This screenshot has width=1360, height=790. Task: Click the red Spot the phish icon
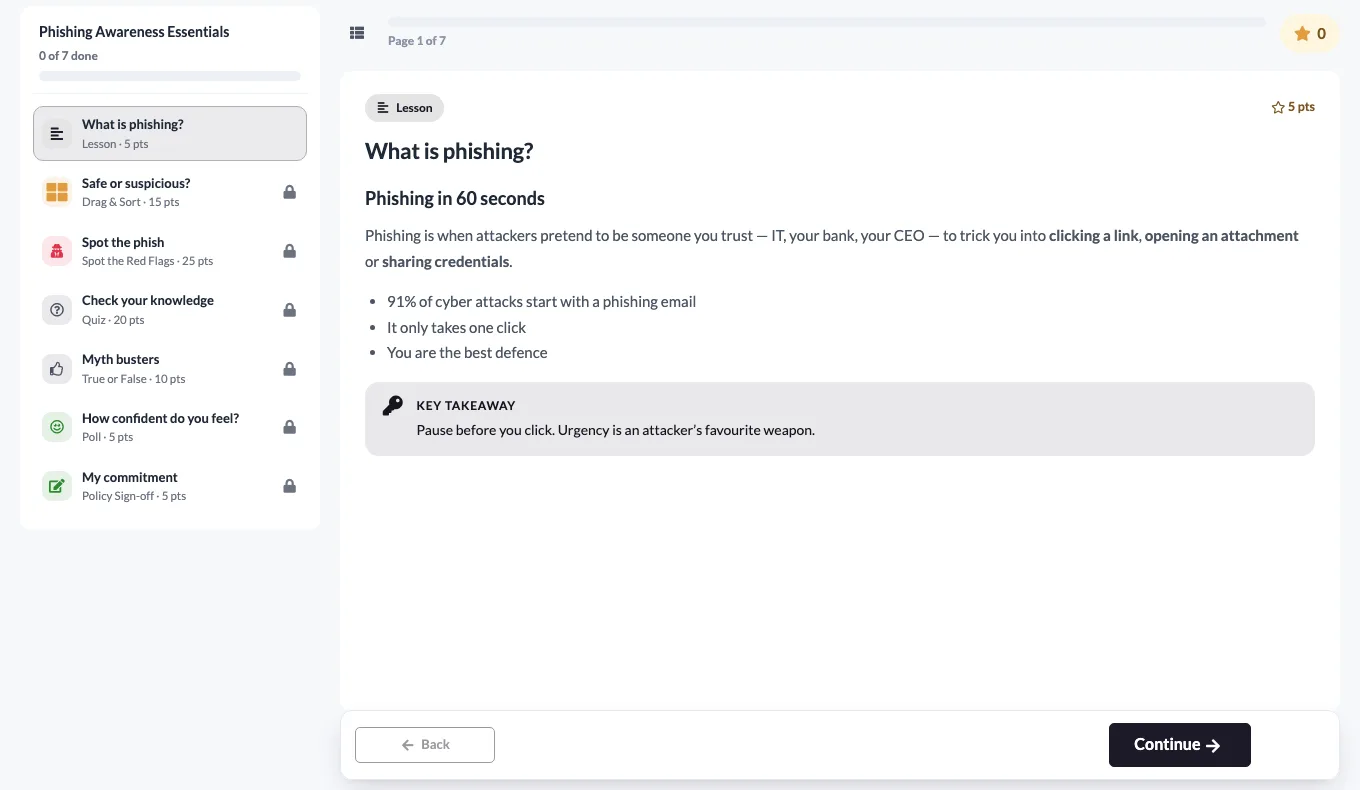pos(57,251)
